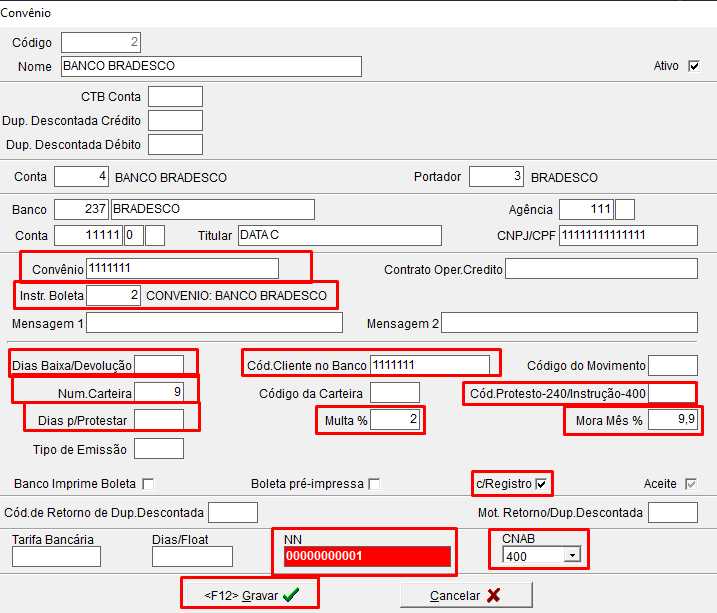The image size is (717, 613).
Task: Click the Multa % field
Action: click(x=395, y=420)
